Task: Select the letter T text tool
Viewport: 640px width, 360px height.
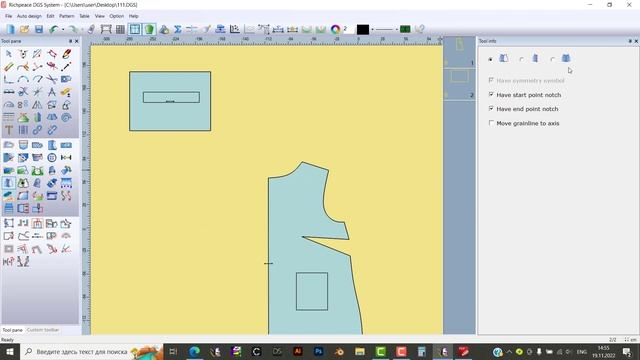Action: 9,130
